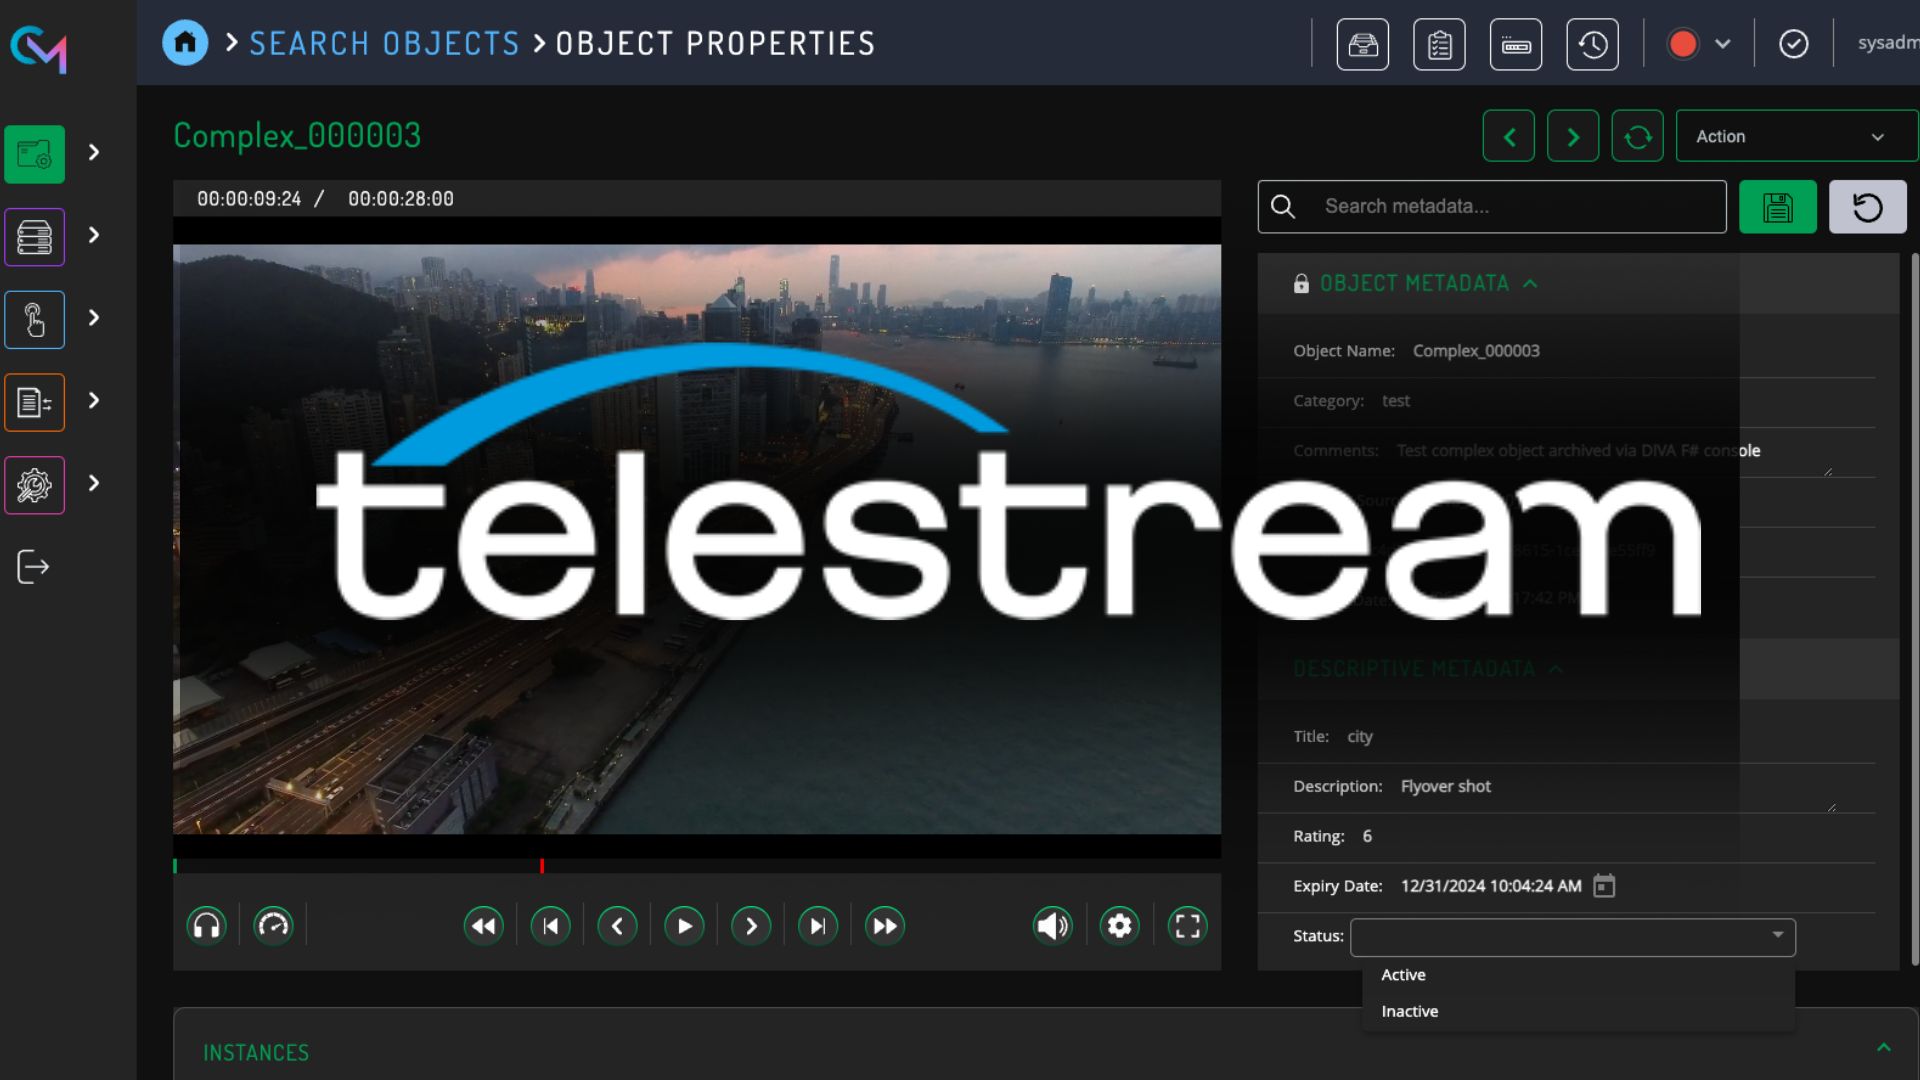Click the logout icon at sidebar bottom
This screenshot has height=1080, width=1920.
pyautogui.click(x=34, y=566)
